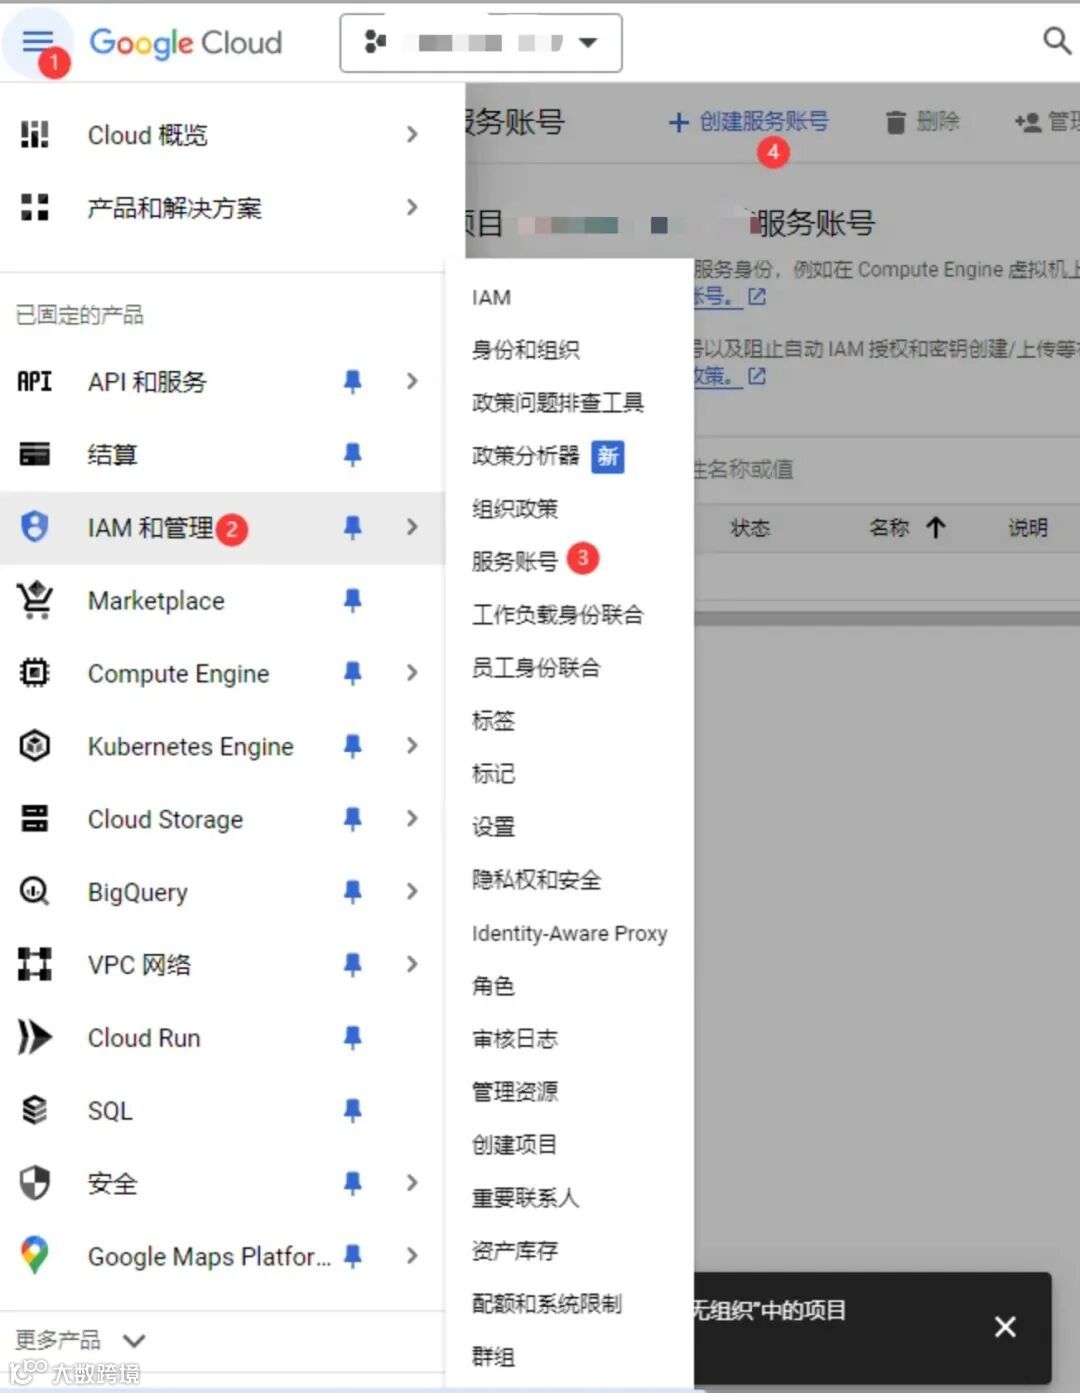Expand the 产品和解决方案 submenu chevron
Screen dimensions: 1080x1393
(412, 207)
